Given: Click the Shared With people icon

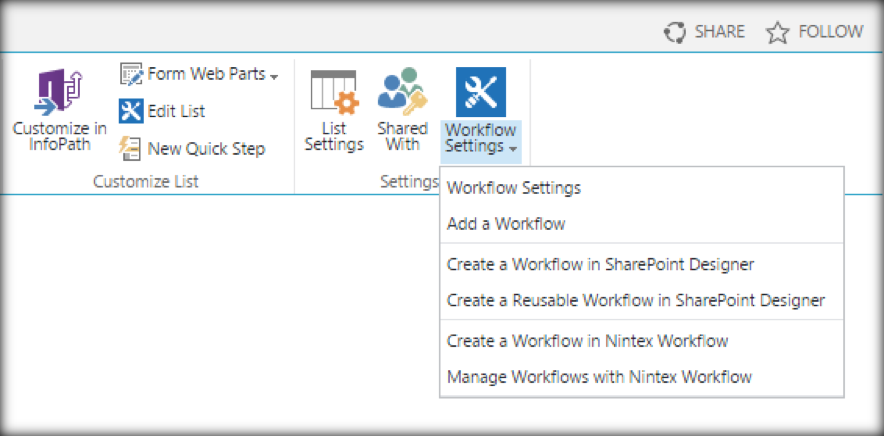Looking at the screenshot, I should click(x=402, y=93).
